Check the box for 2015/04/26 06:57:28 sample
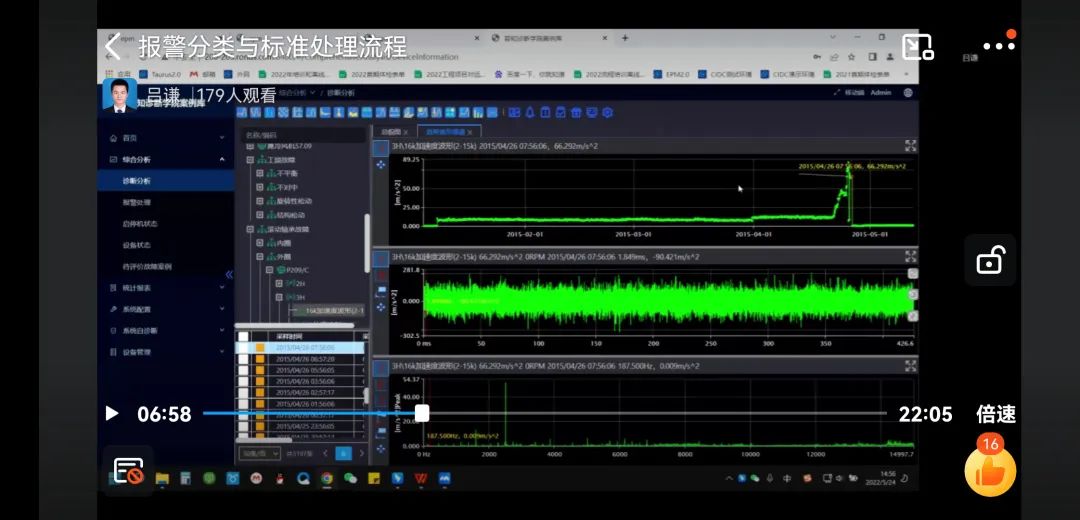The image size is (1080, 520). point(243,359)
